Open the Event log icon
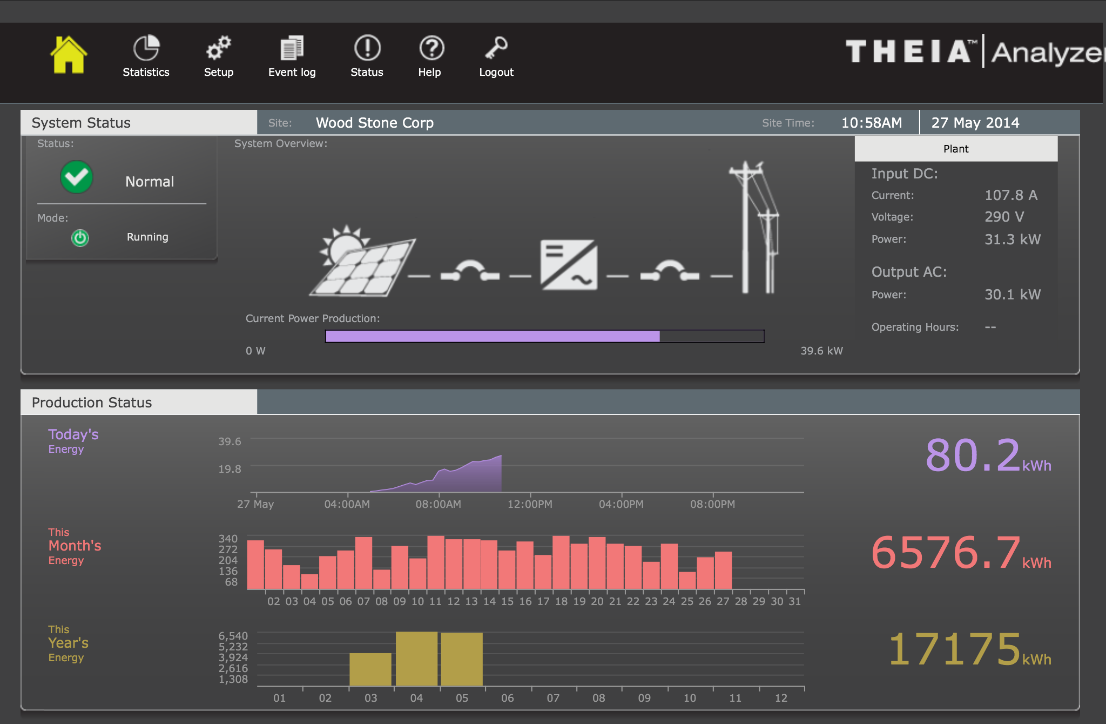1106x724 pixels. pos(292,49)
